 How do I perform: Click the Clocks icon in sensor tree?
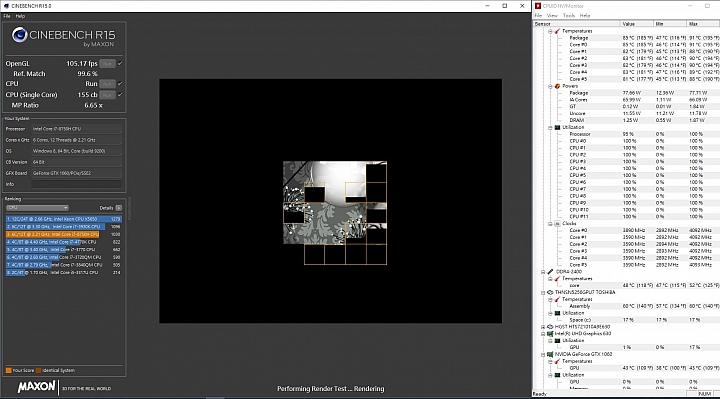pyautogui.click(x=557, y=224)
